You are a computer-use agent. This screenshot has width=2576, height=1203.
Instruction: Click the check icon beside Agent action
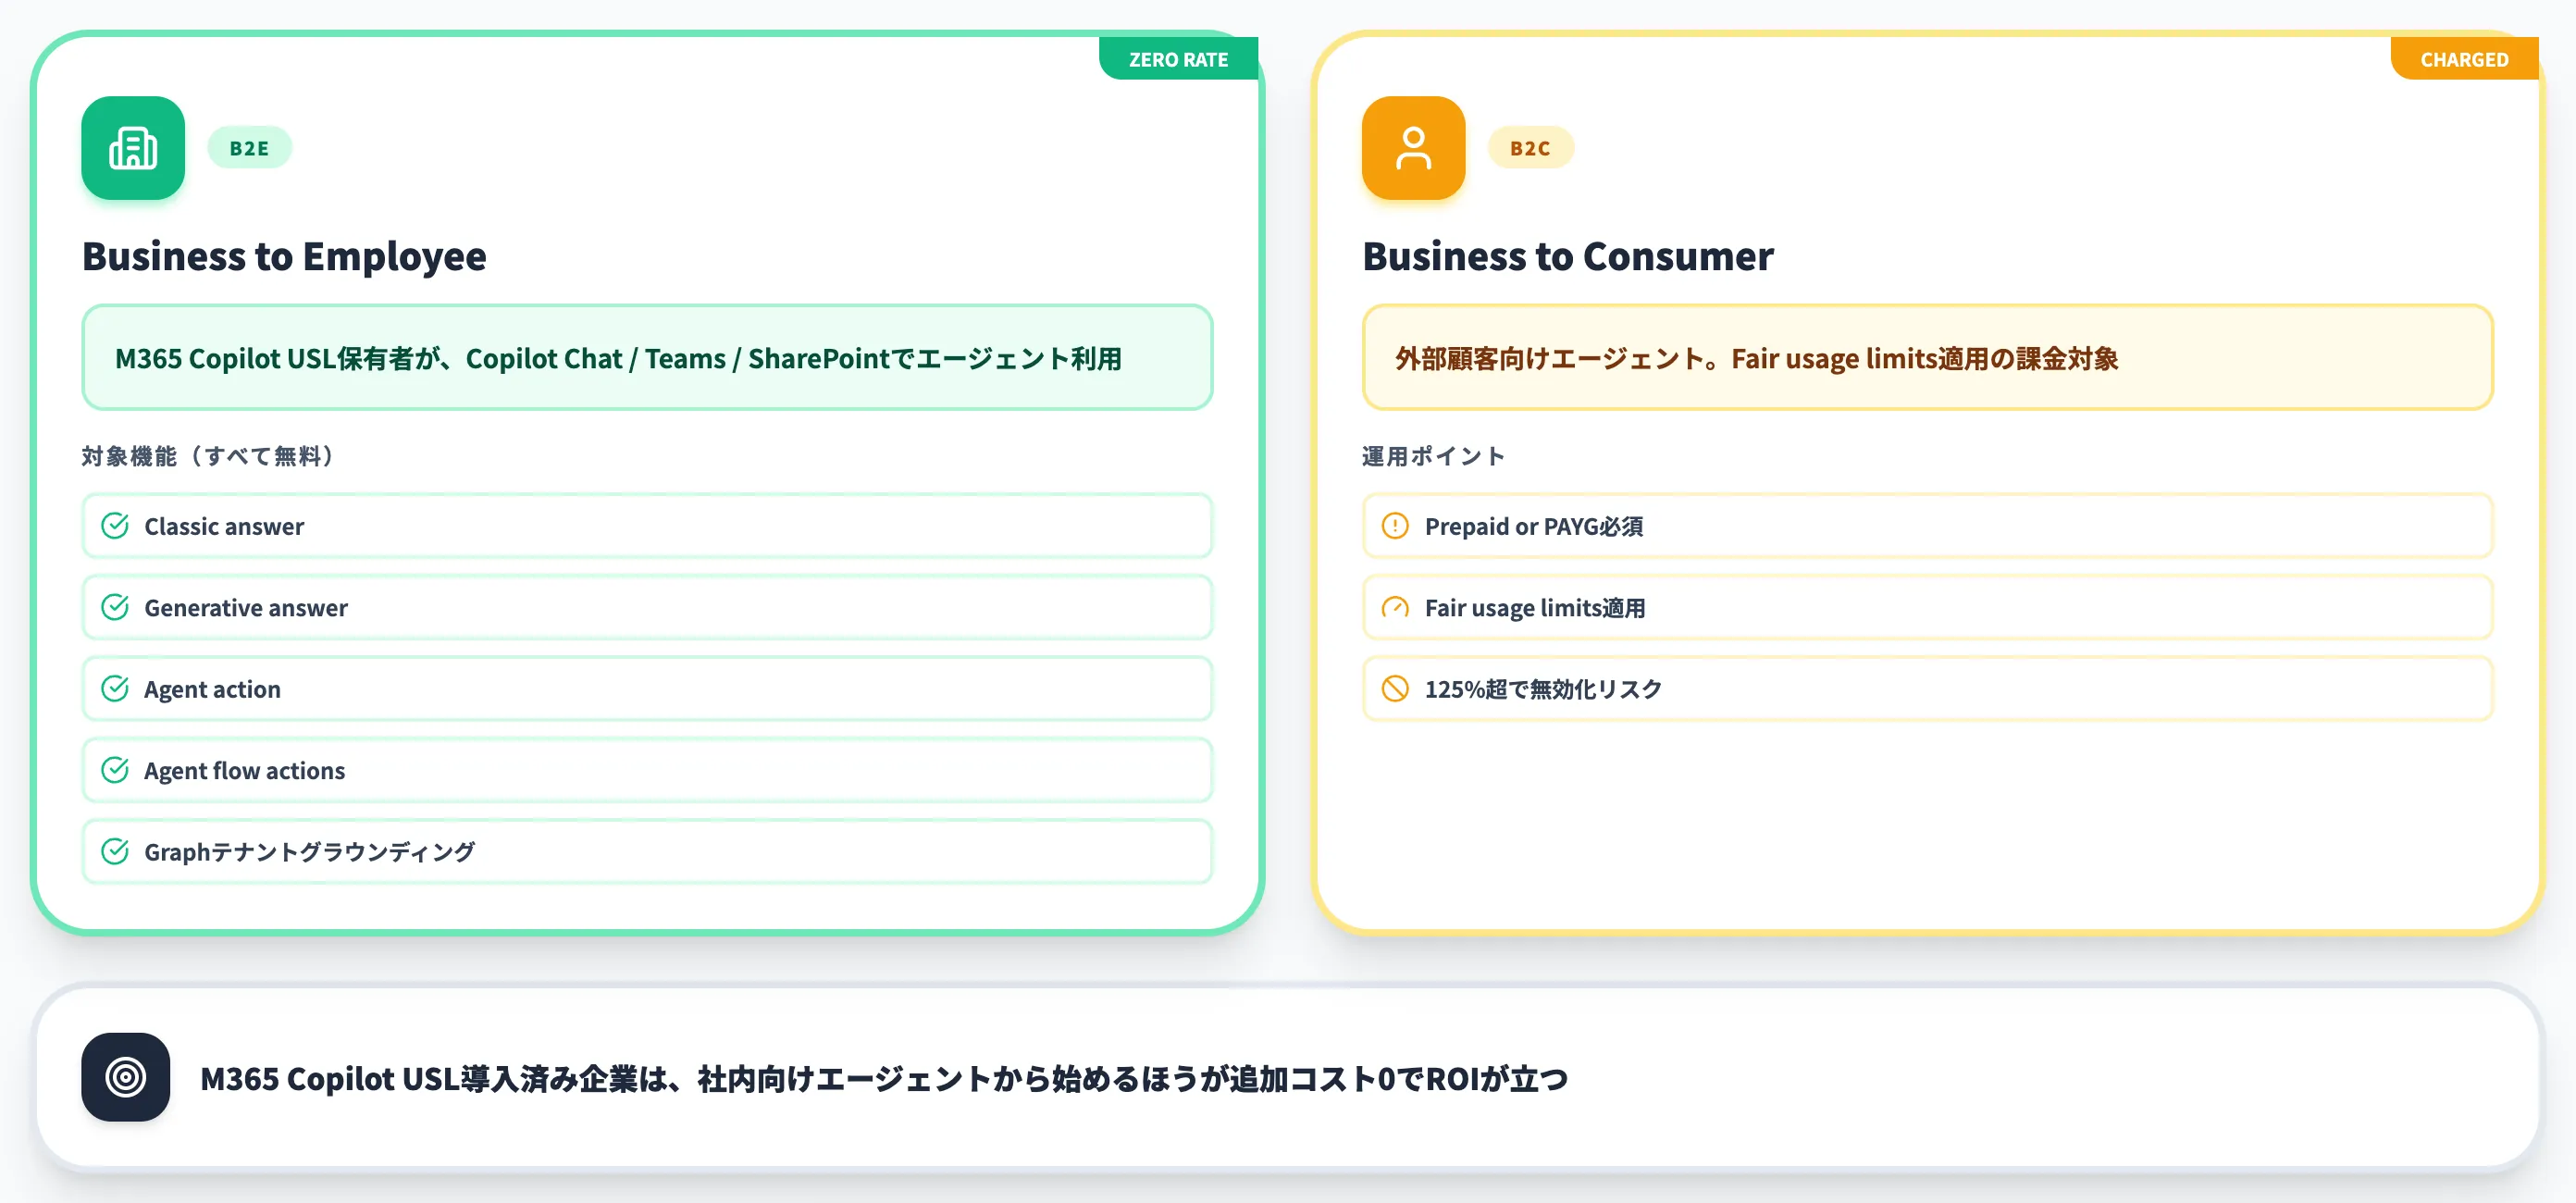115,689
